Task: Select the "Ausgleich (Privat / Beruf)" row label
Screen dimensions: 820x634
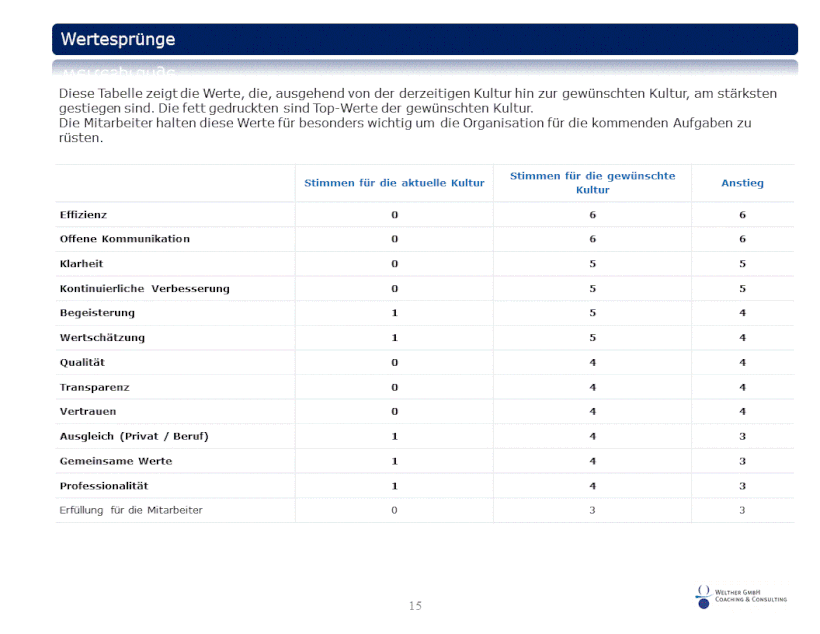Action: click(134, 436)
